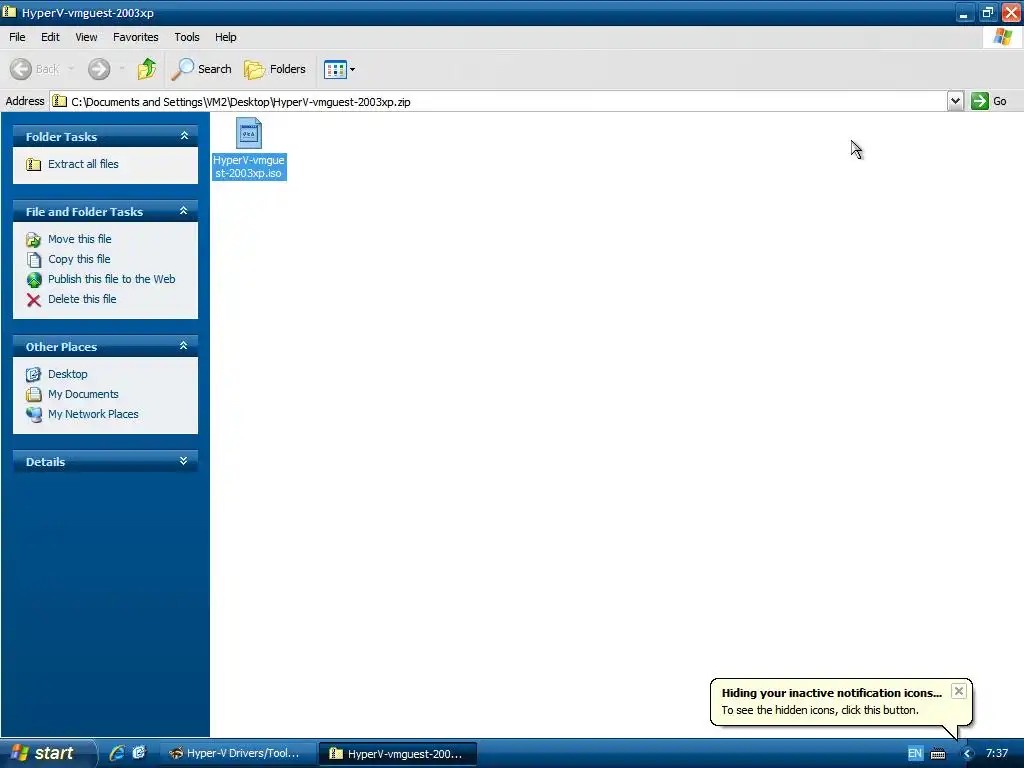The height and width of the screenshot is (768, 1024).
Task: Click the keyboard tray icon
Action: [x=938, y=754]
